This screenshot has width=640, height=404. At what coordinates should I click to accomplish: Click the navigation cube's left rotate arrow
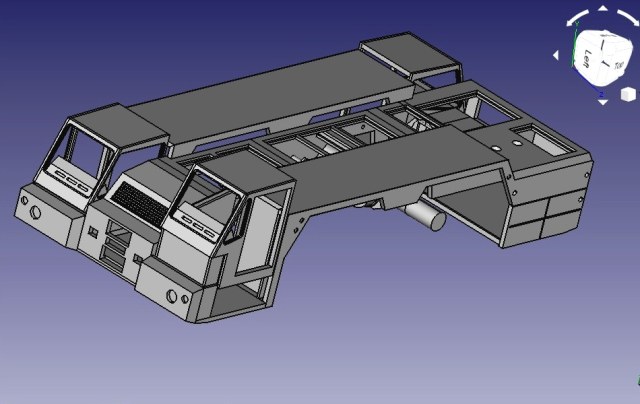[558, 54]
